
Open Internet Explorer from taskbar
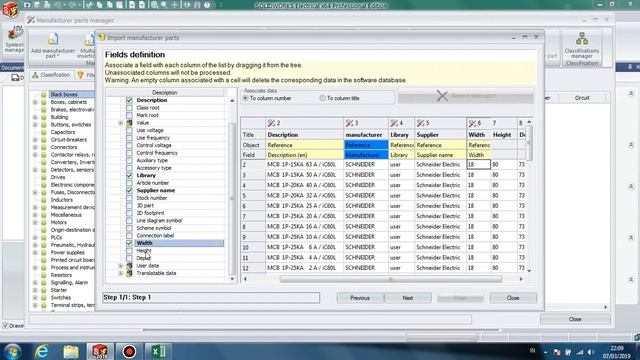tap(42, 351)
